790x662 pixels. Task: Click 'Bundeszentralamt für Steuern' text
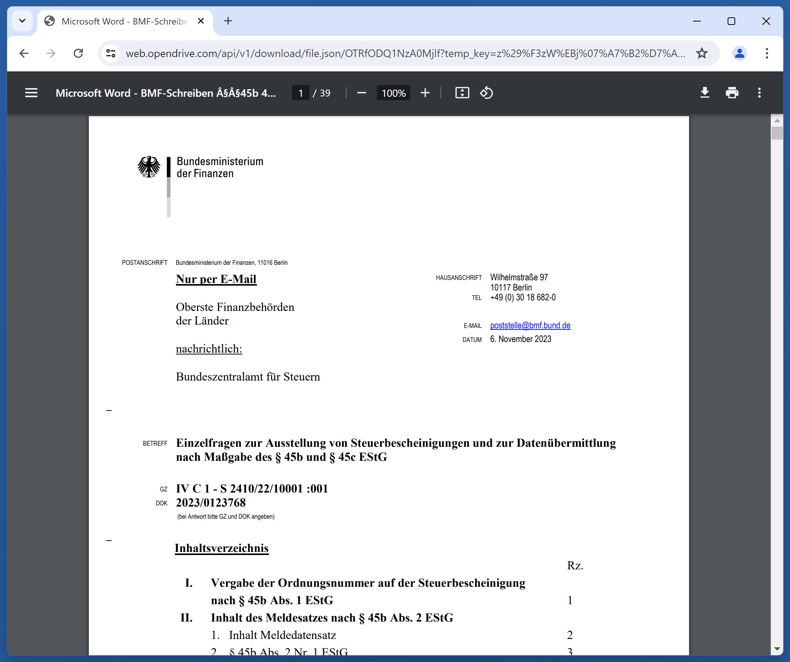pyautogui.click(x=248, y=377)
